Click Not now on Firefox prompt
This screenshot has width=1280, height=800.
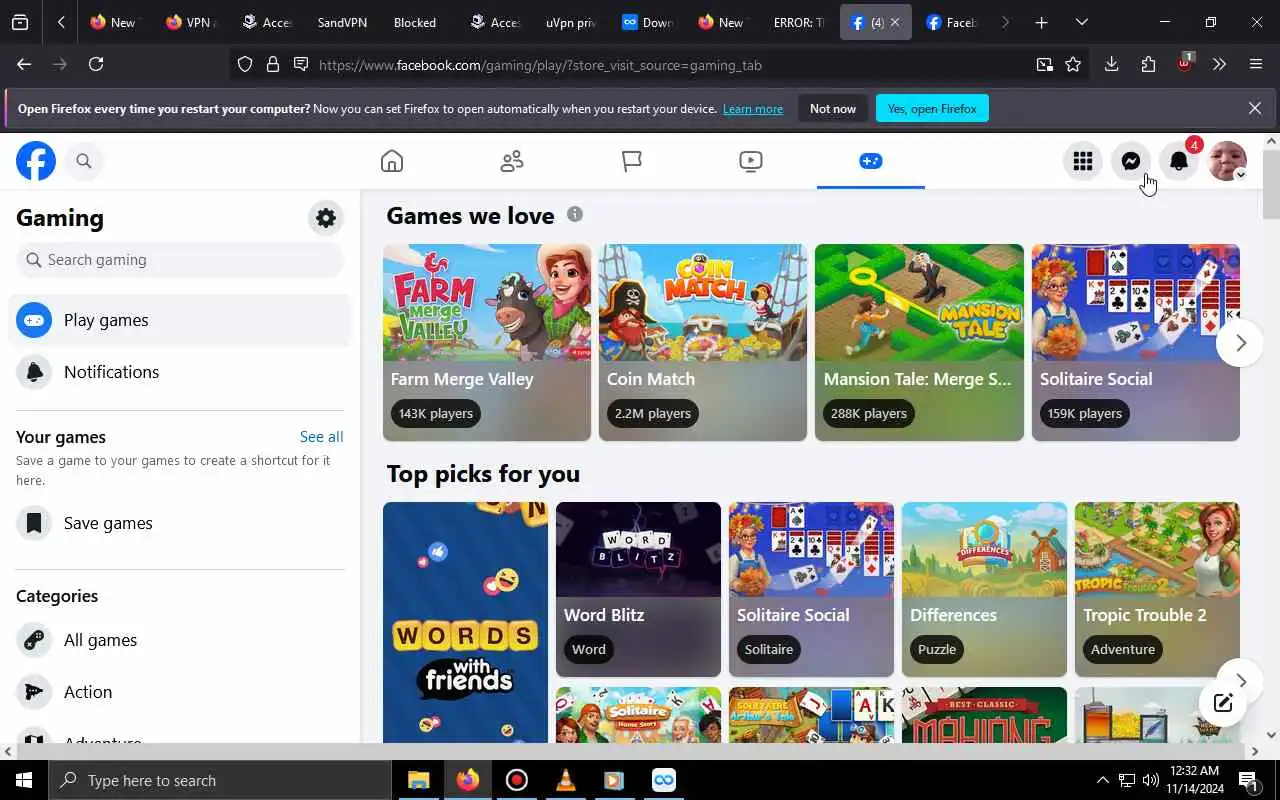(x=833, y=108)
